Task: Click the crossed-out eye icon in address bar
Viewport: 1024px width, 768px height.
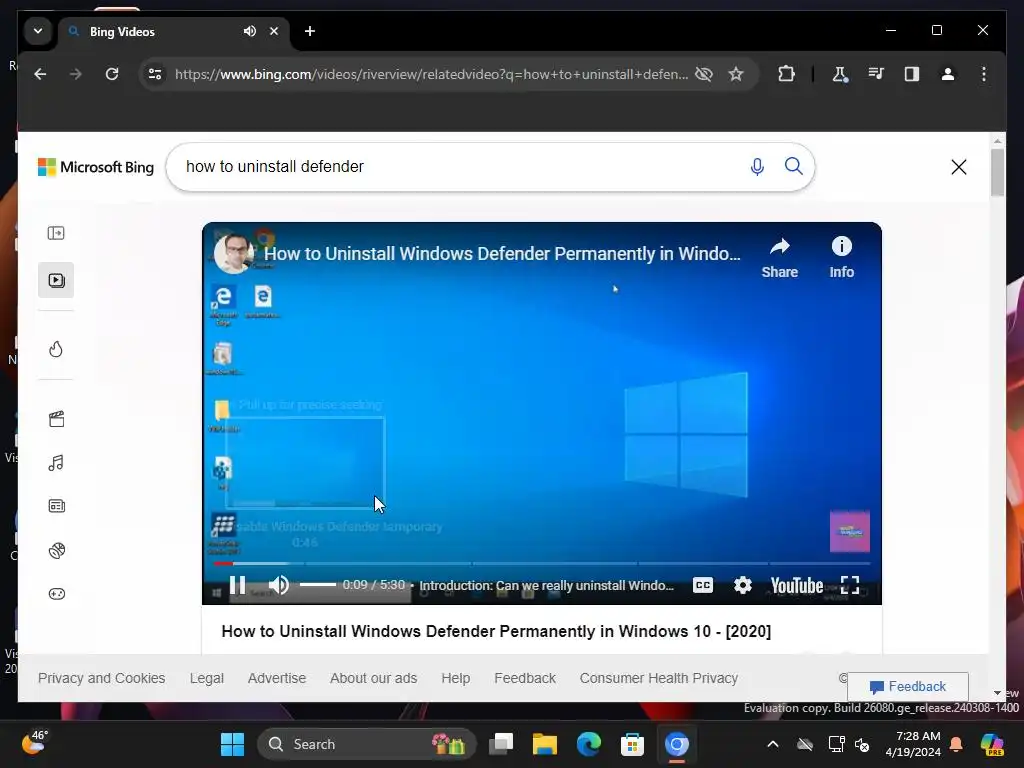Action: pyautogui.click(x=704, y=74)
